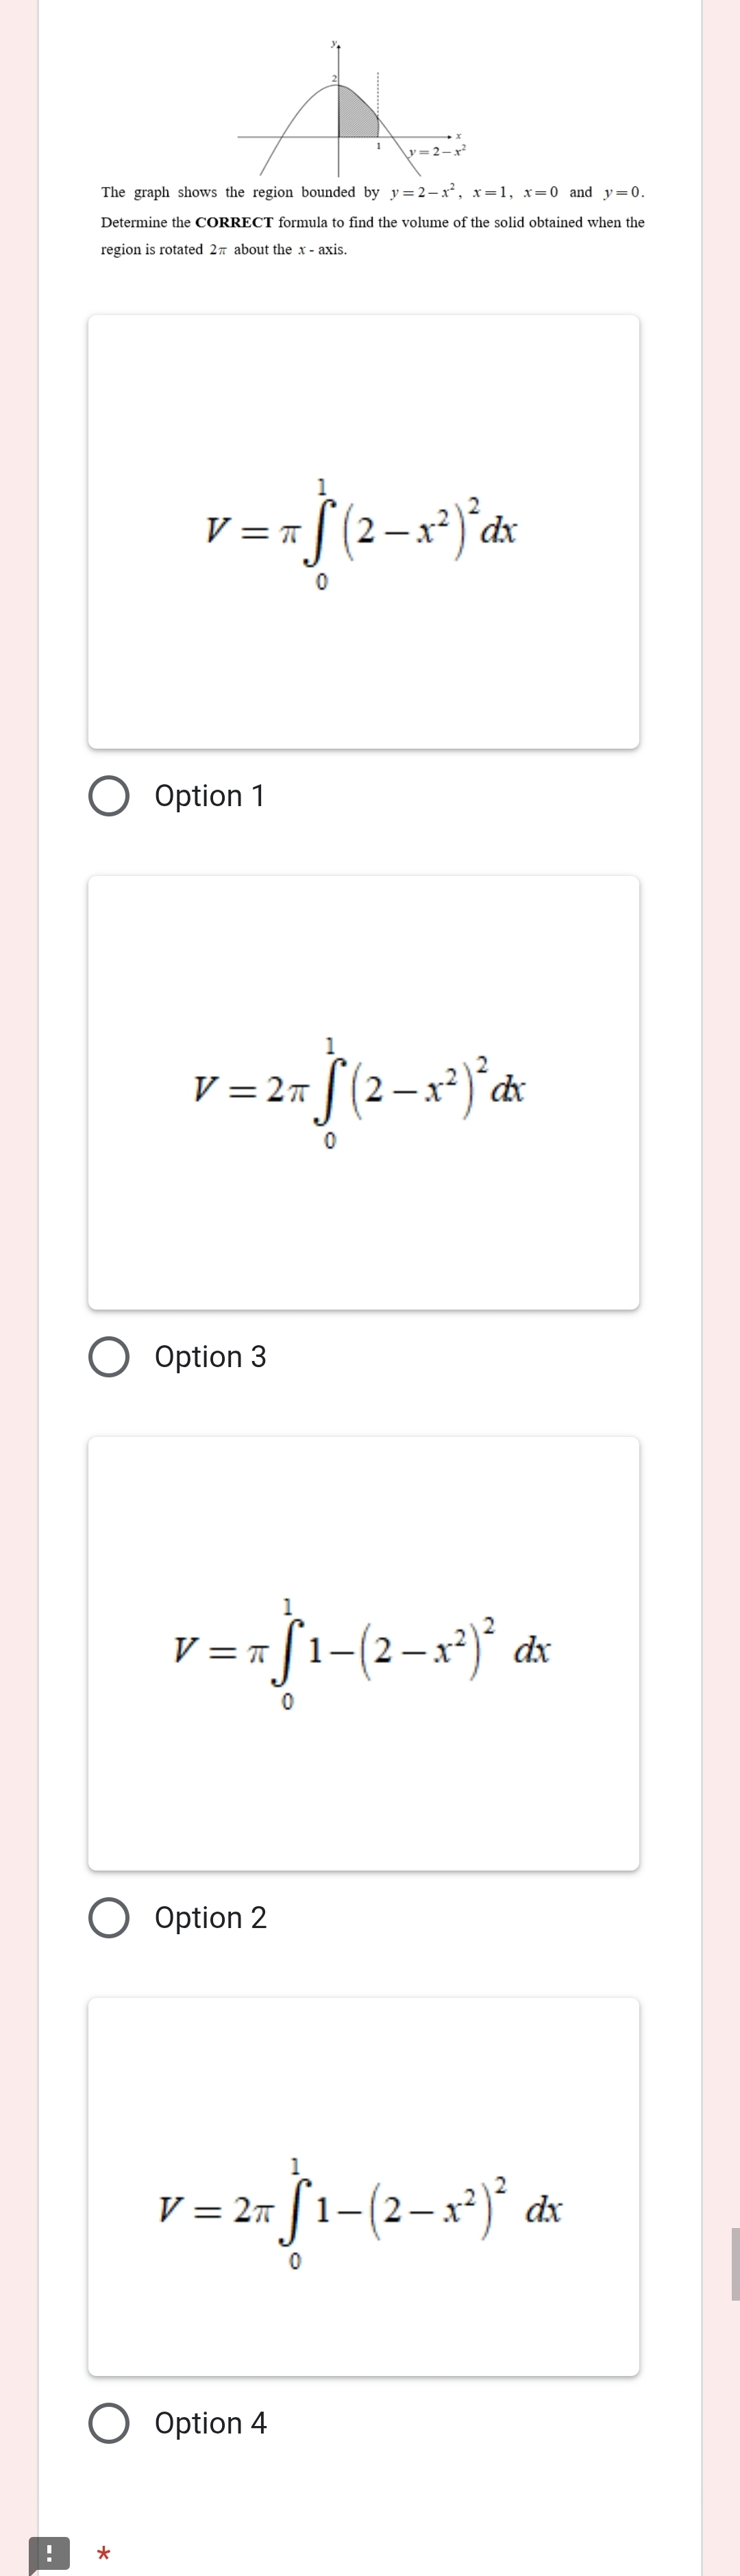Open formula image V = π∫(2−x²)² dx
Screen dimensions: 740x2576
click(x=364, y=532)
